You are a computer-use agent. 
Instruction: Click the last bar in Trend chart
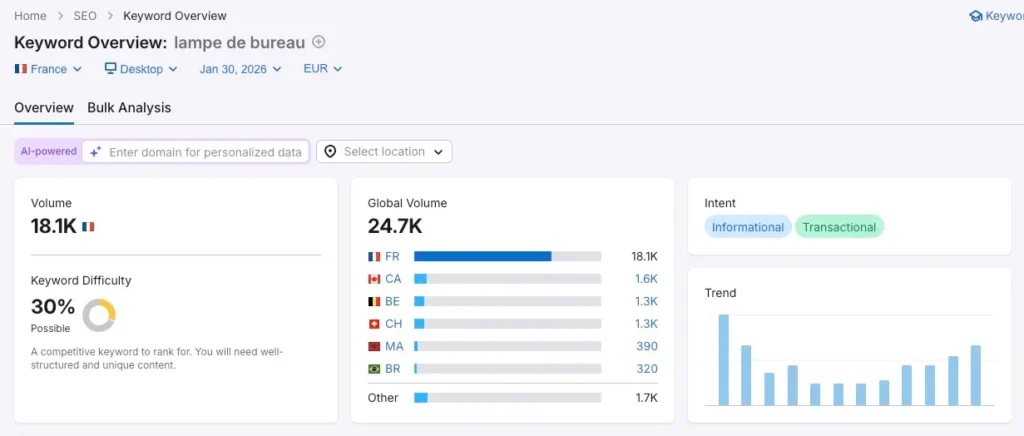pyautogui.click(x=976, y=375)
